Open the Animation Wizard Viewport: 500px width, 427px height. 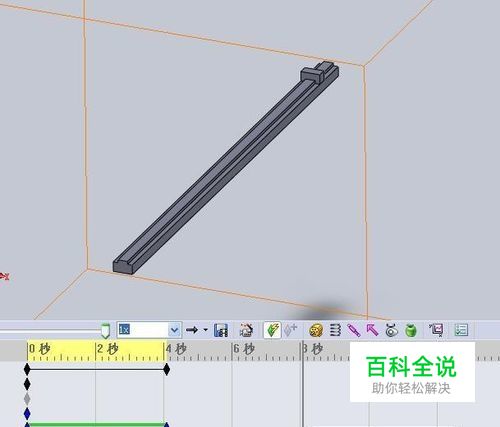pos(246,330)
